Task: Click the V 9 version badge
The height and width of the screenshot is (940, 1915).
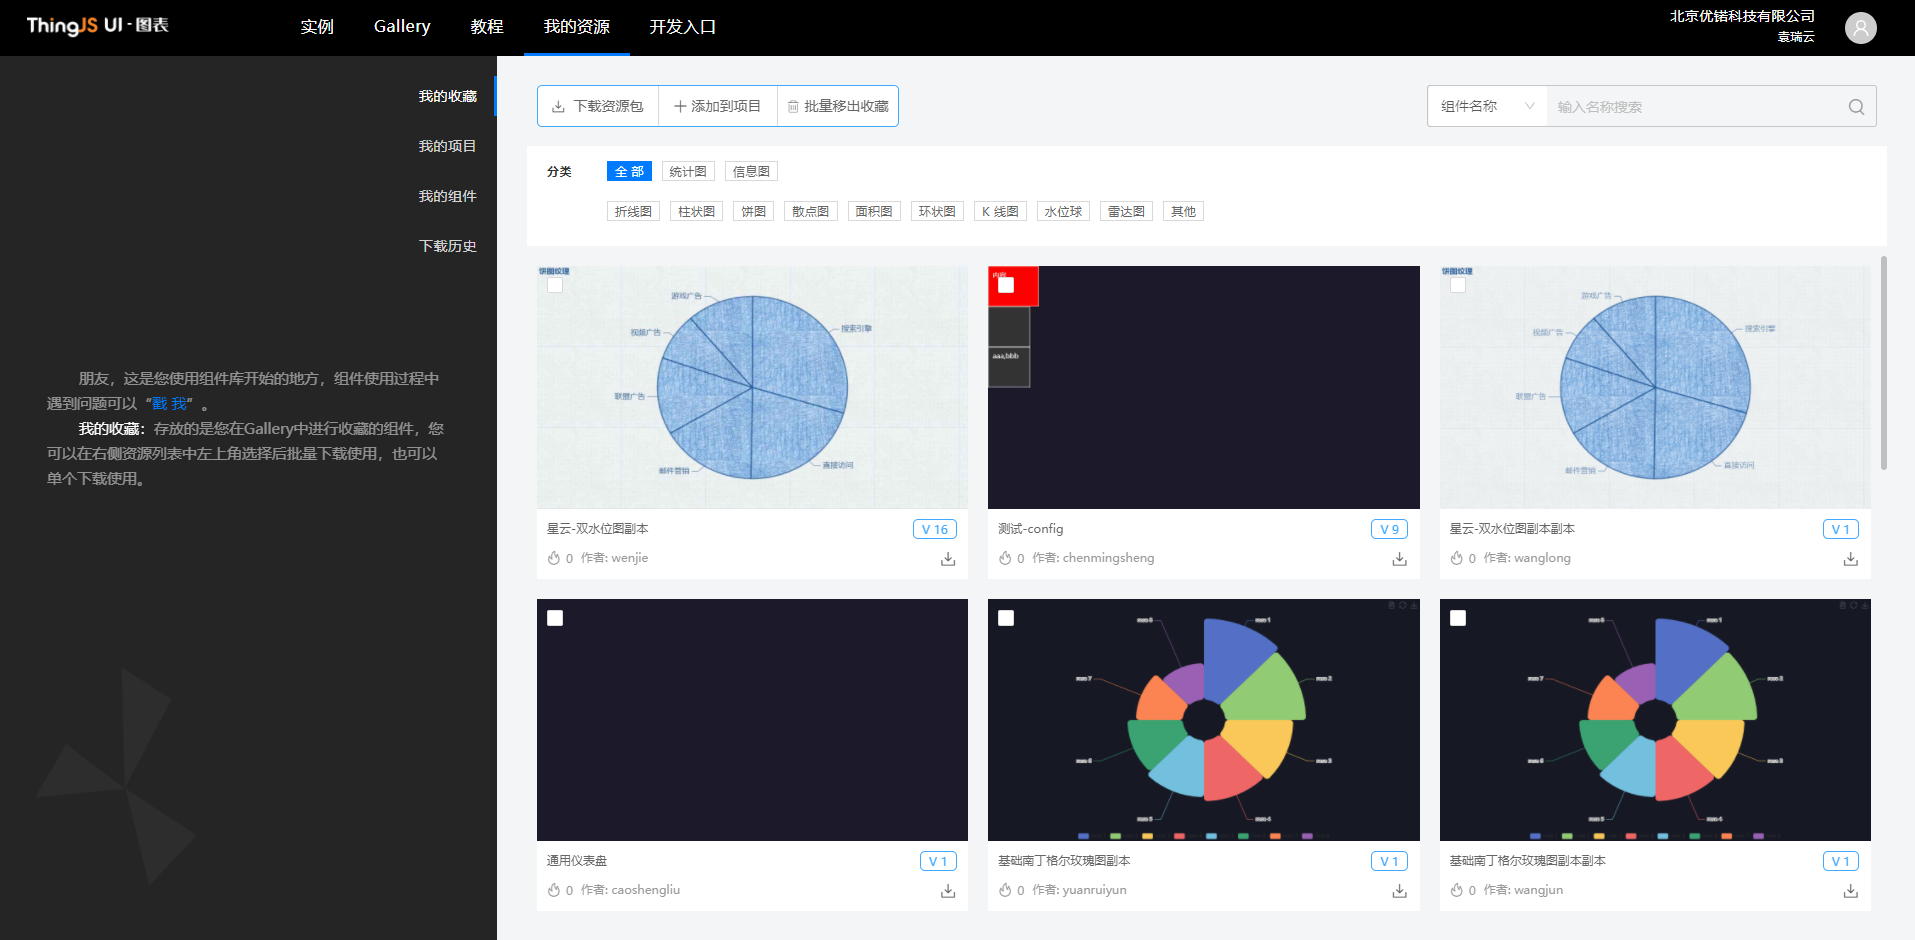Action: point(1389,529)
